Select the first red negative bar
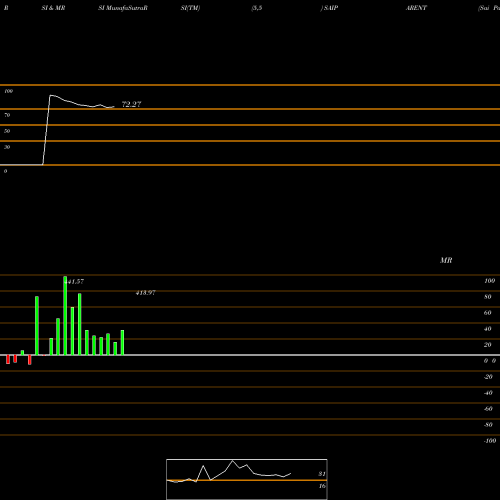 coord(8,359)
